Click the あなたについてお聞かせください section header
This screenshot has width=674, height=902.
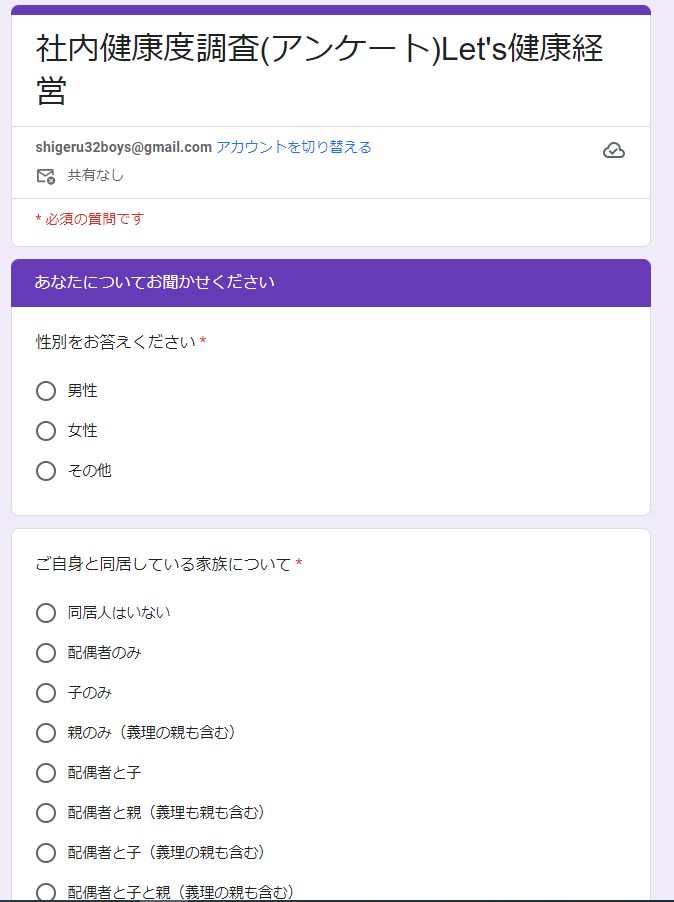155,282
